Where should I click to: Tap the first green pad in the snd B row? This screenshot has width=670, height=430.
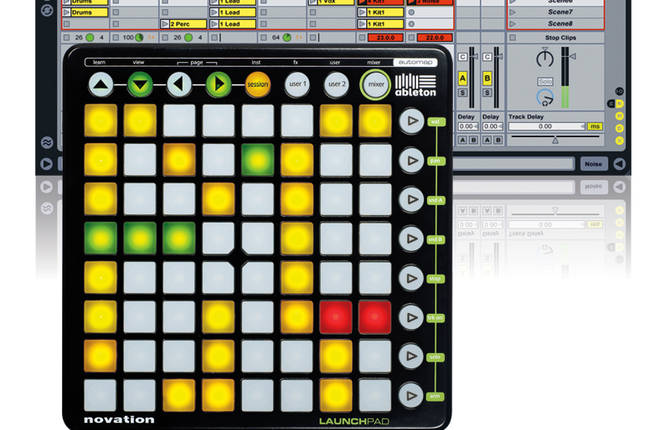point(100,239)
